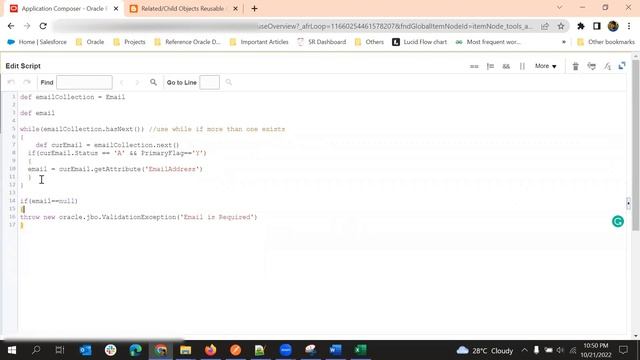This screenshot has width=640, height=360.
Task: Click the page vertical scrollbar thumb
Action: (x=636, y=145)
